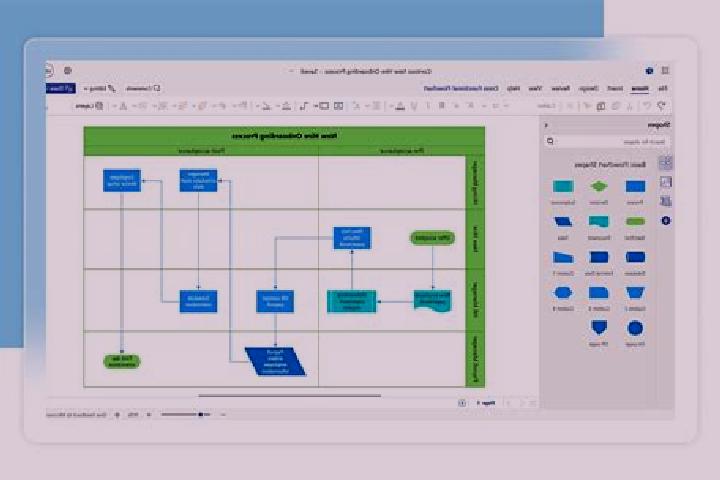The width and height of the screenshot is (720, 480).
Task: Select the Connector tool in ribbon
Action: click(x=304, y=106)
